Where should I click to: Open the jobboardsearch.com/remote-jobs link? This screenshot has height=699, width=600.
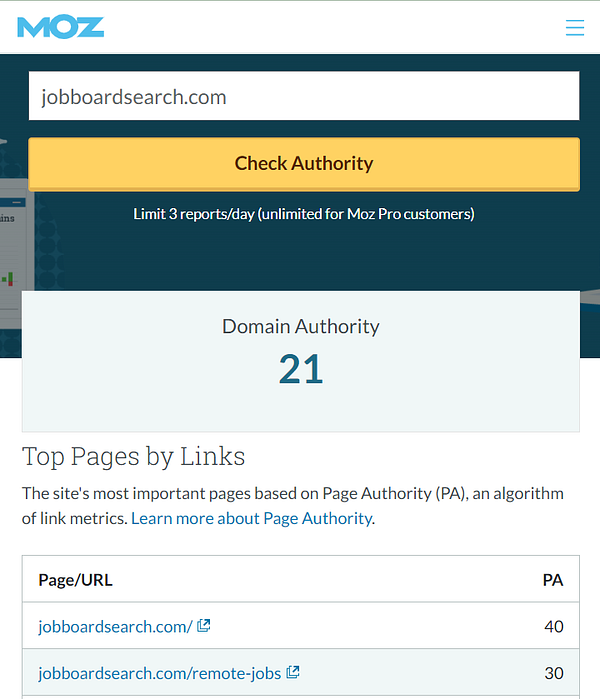(x=160, y=673)
